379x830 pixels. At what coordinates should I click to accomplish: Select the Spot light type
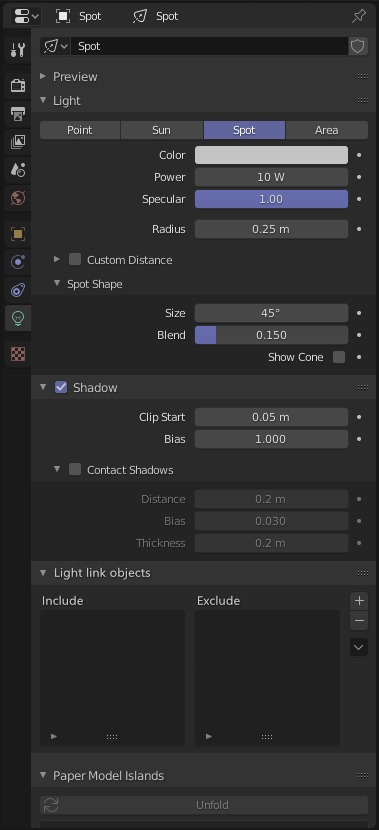pyautogui.click(x=244, y=130)
